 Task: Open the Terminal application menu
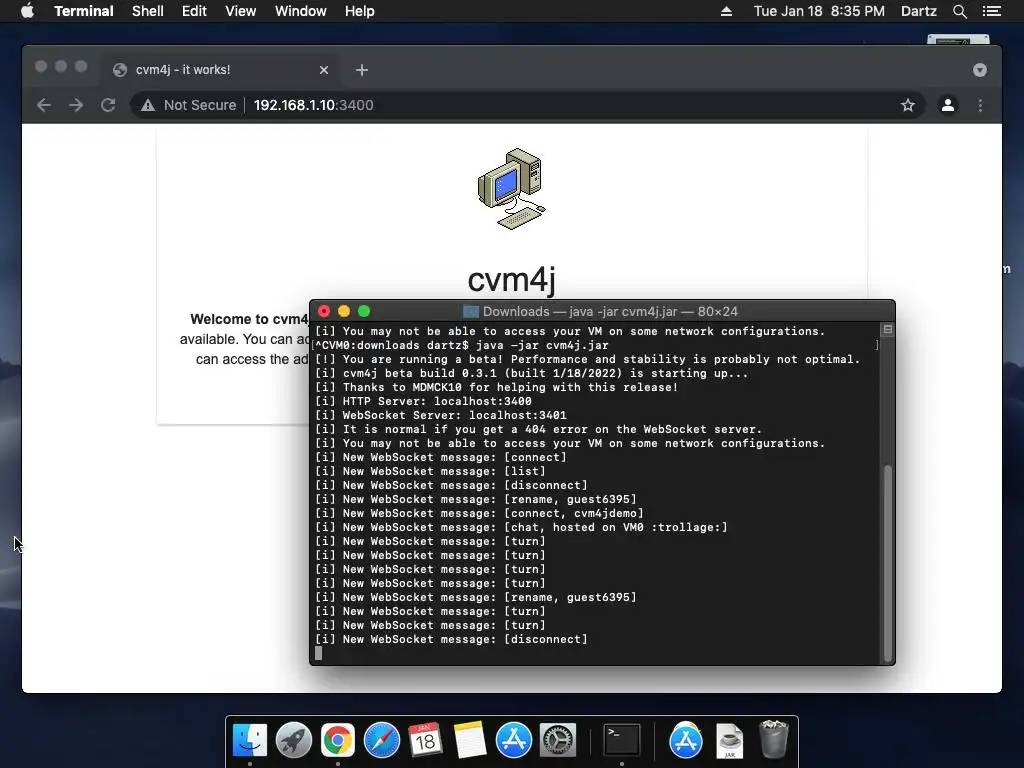click(x=84, y=11)
